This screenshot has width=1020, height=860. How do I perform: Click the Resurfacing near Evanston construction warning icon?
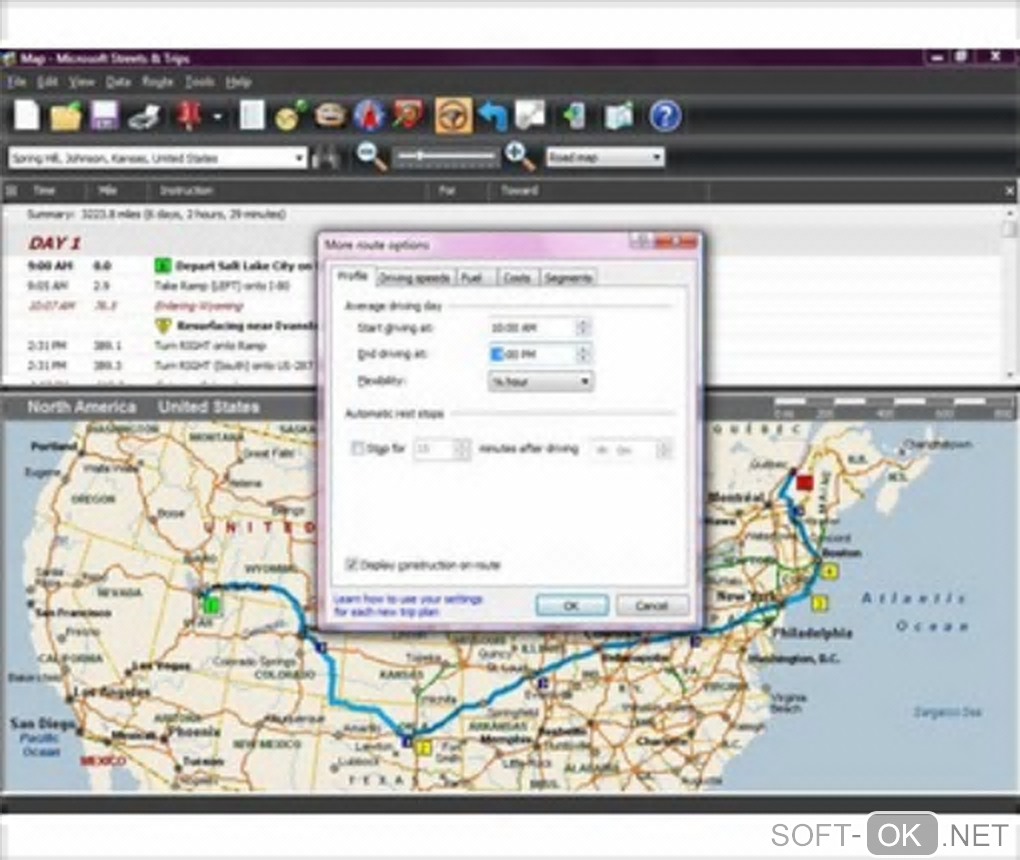[163, 325]
